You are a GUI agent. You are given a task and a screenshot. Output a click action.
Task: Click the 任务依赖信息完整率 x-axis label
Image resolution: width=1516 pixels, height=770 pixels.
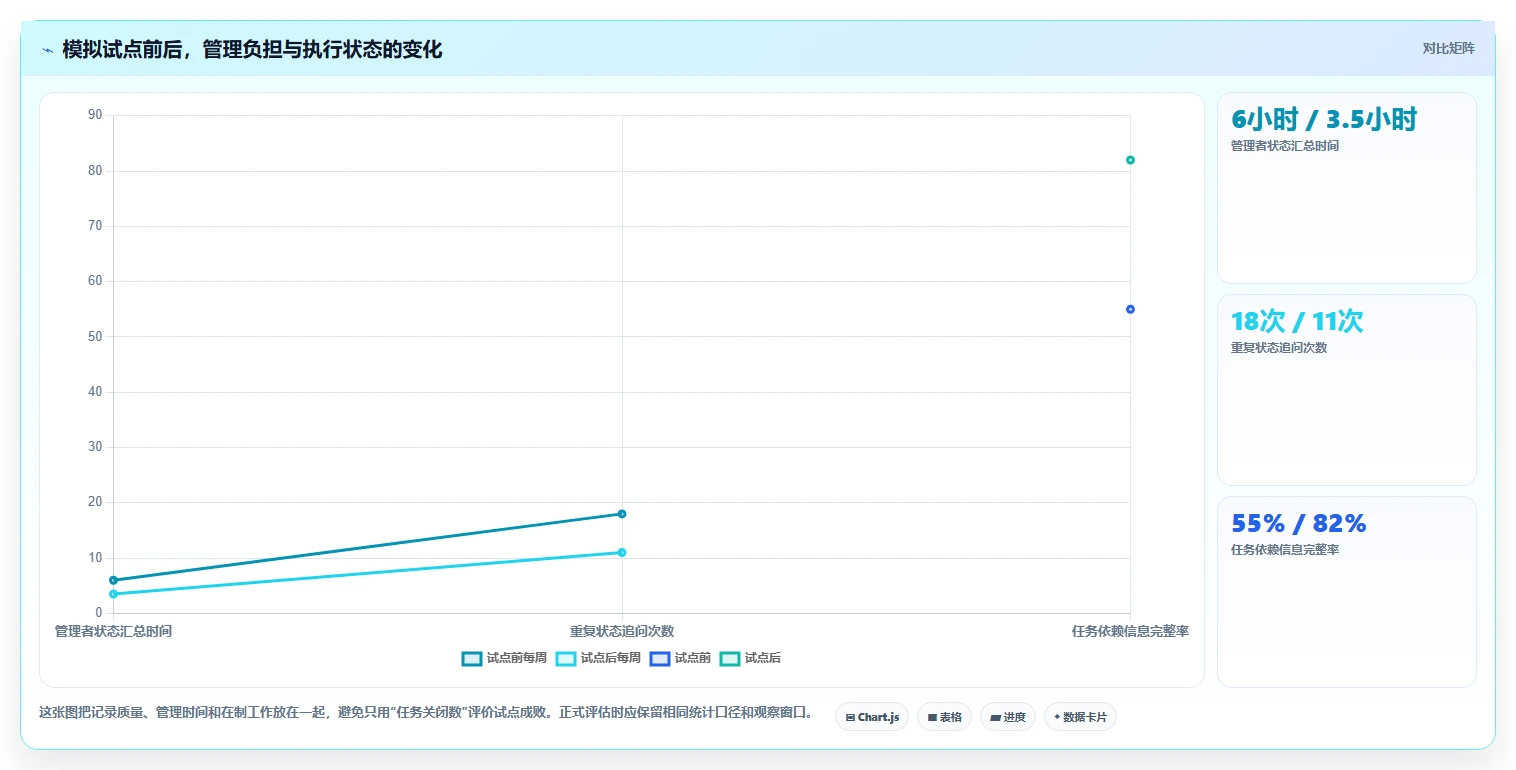1130,631
